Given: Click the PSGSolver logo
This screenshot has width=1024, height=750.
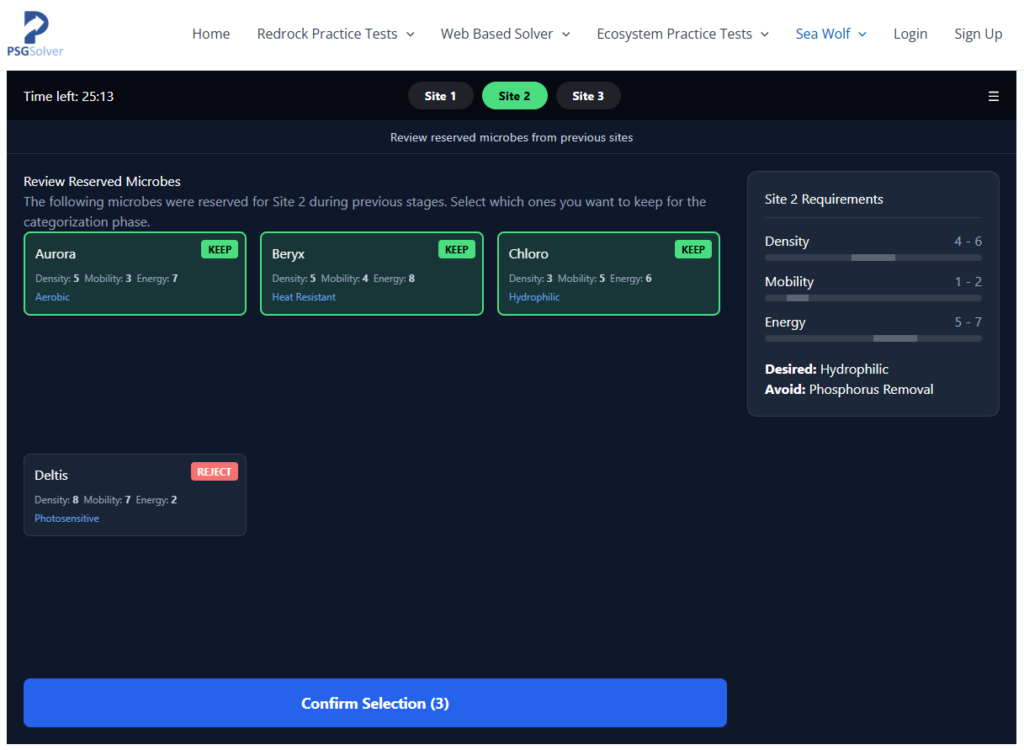Looking at the screenshot, I should [x=35, y=34].
